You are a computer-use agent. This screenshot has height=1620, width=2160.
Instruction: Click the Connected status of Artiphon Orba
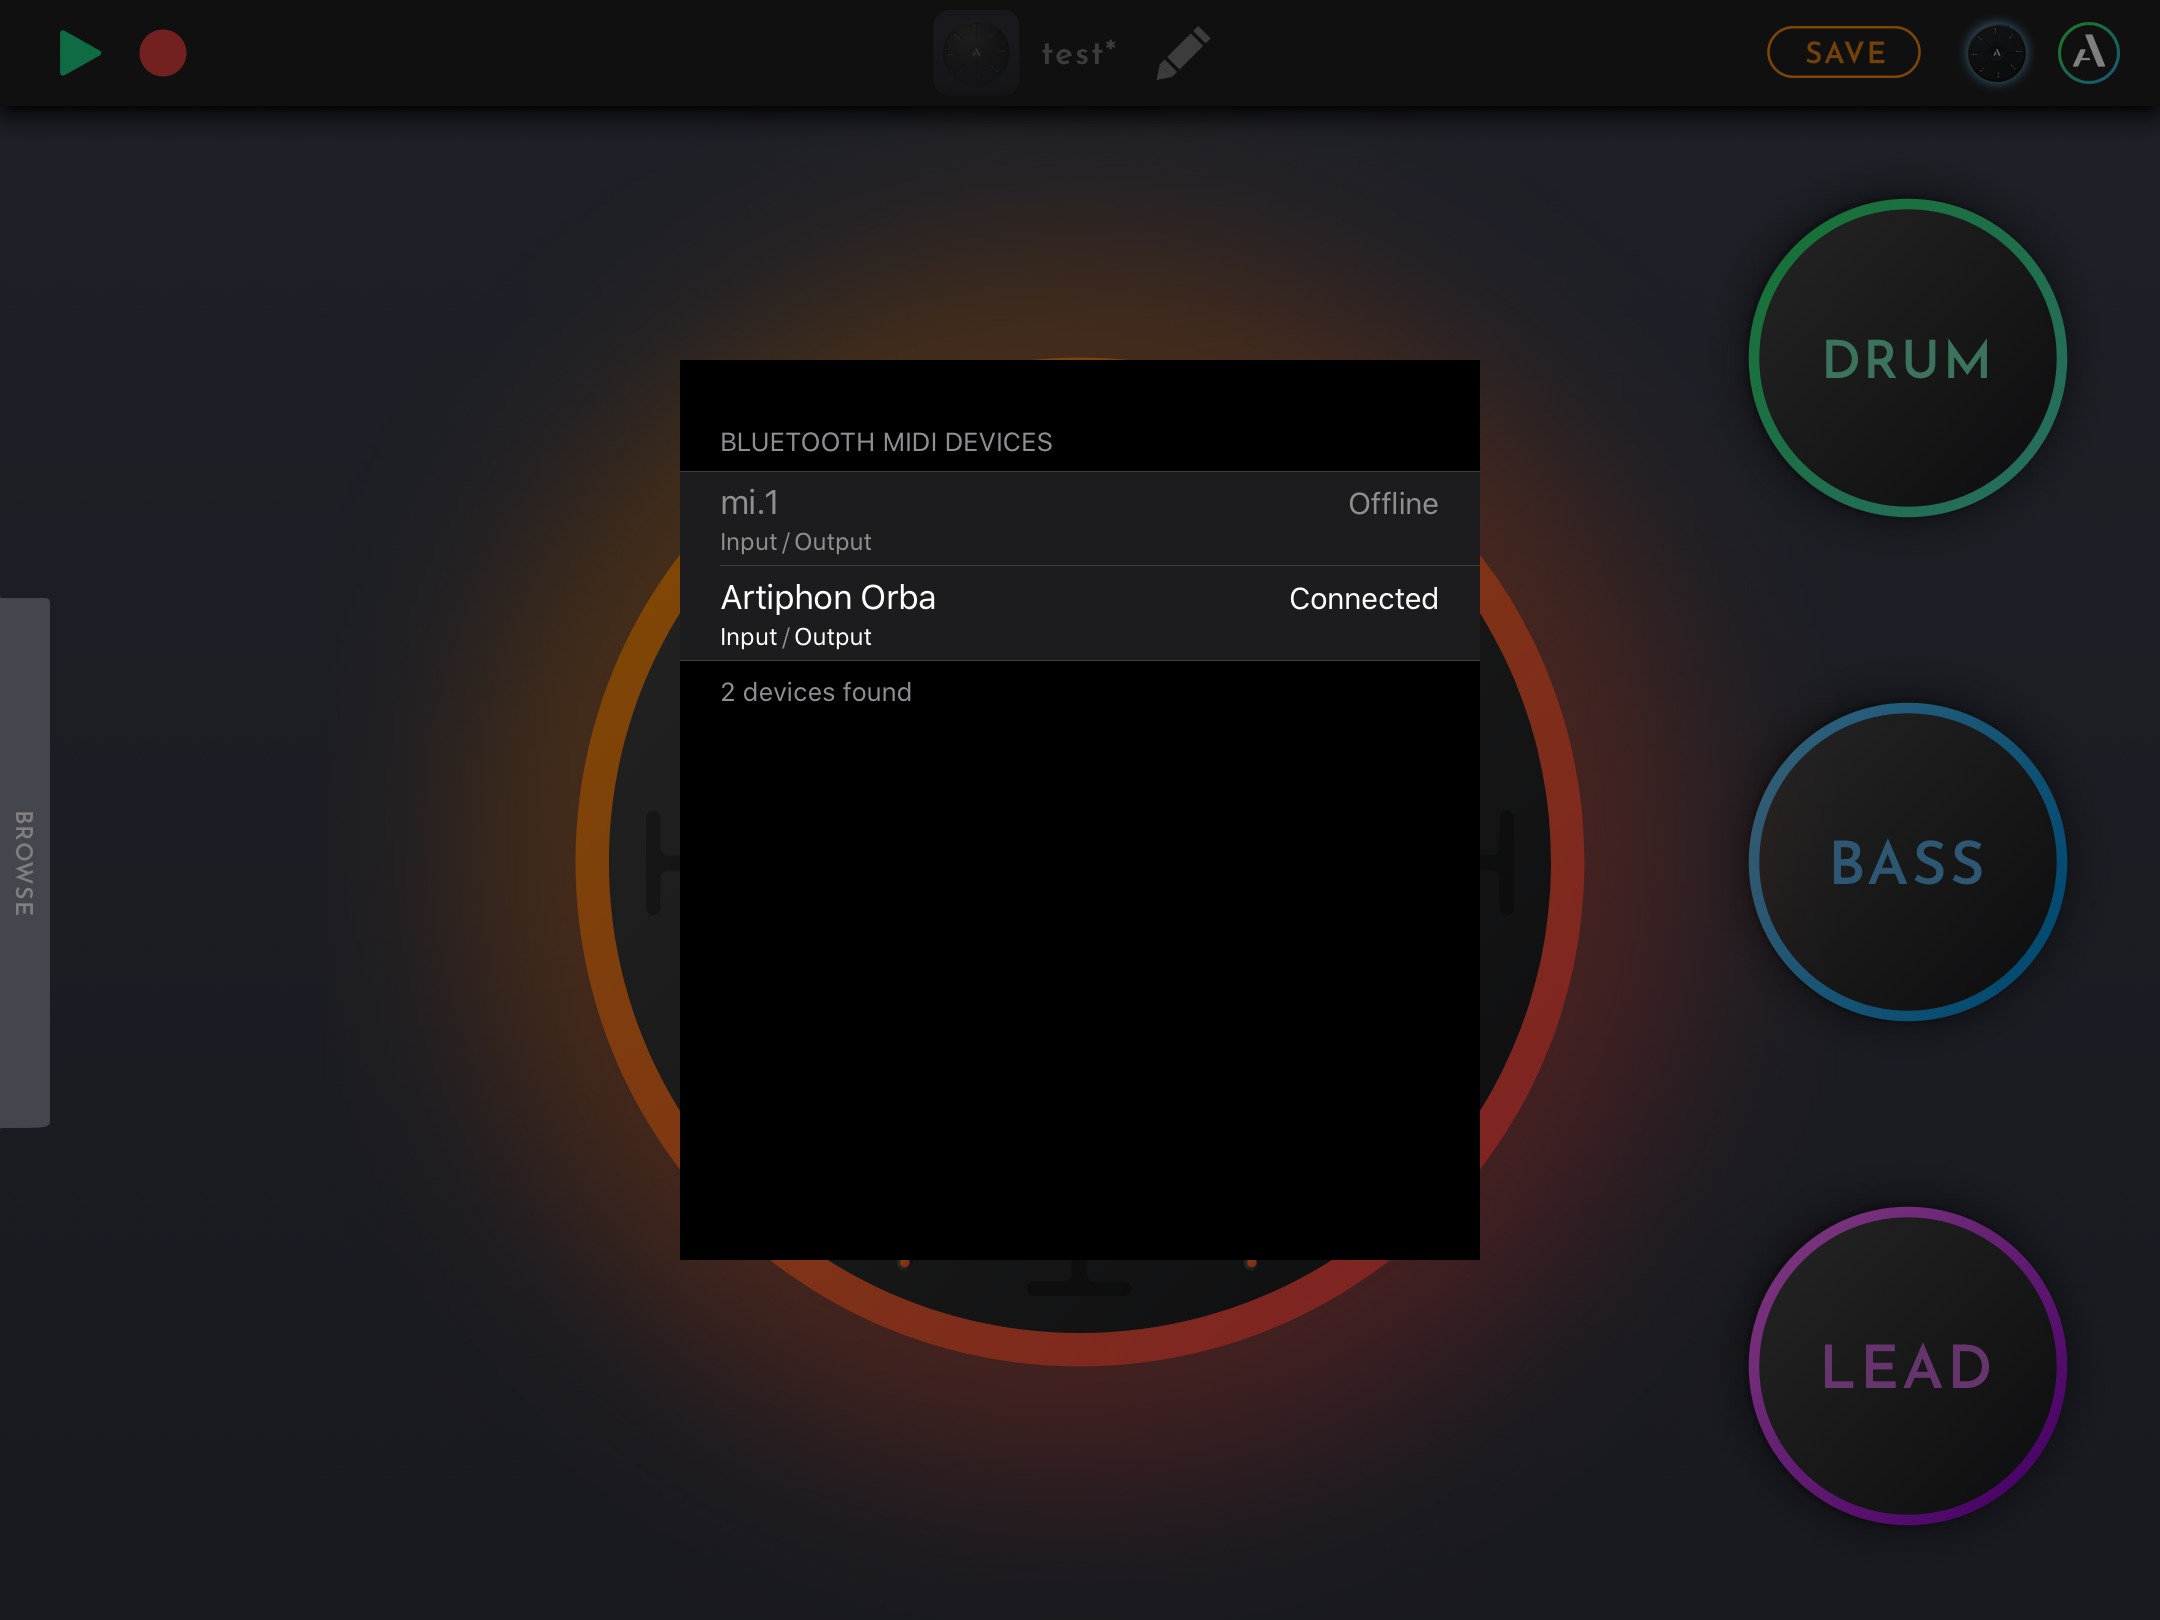(1363, 598)
